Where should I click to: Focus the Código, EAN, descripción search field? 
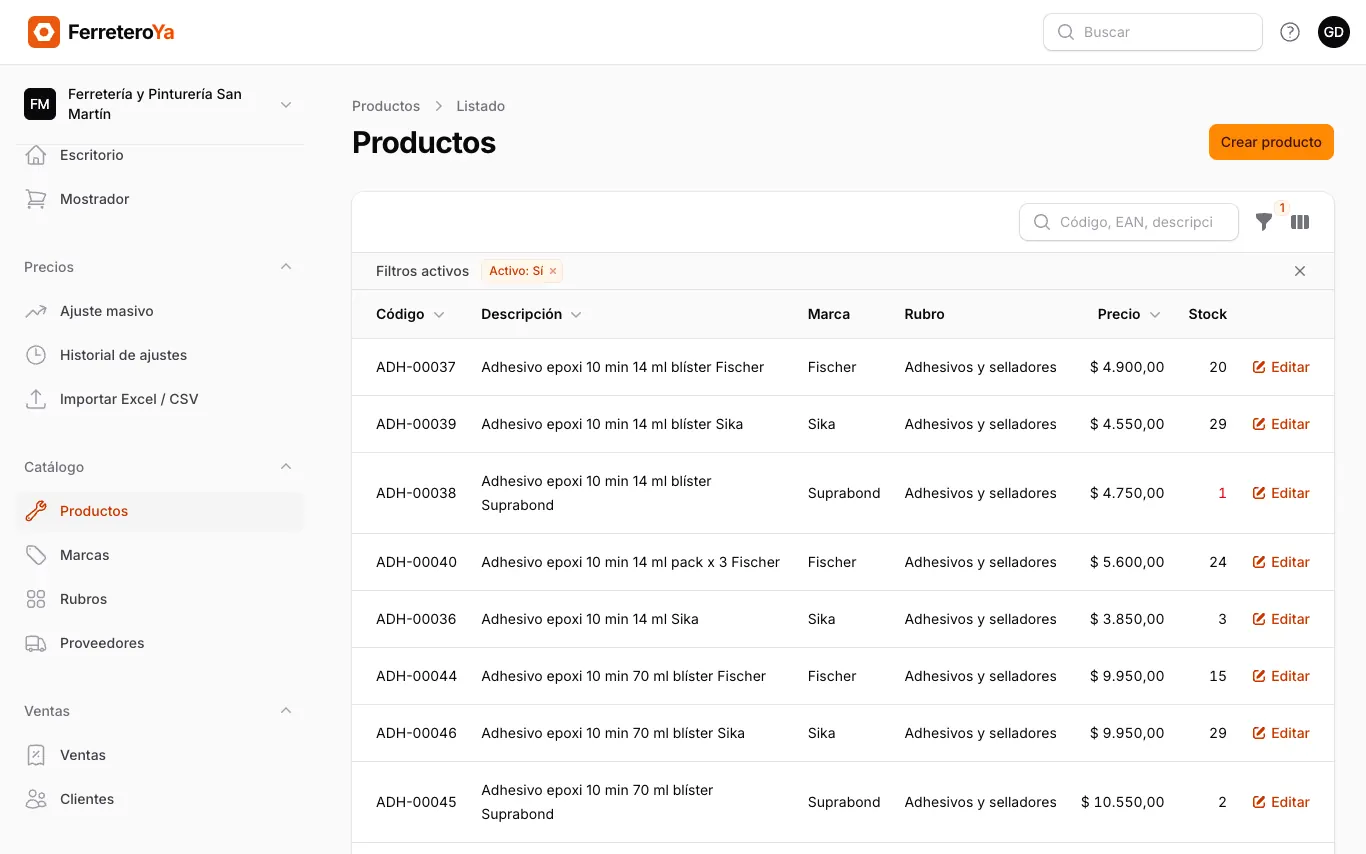coord(1129,222)
